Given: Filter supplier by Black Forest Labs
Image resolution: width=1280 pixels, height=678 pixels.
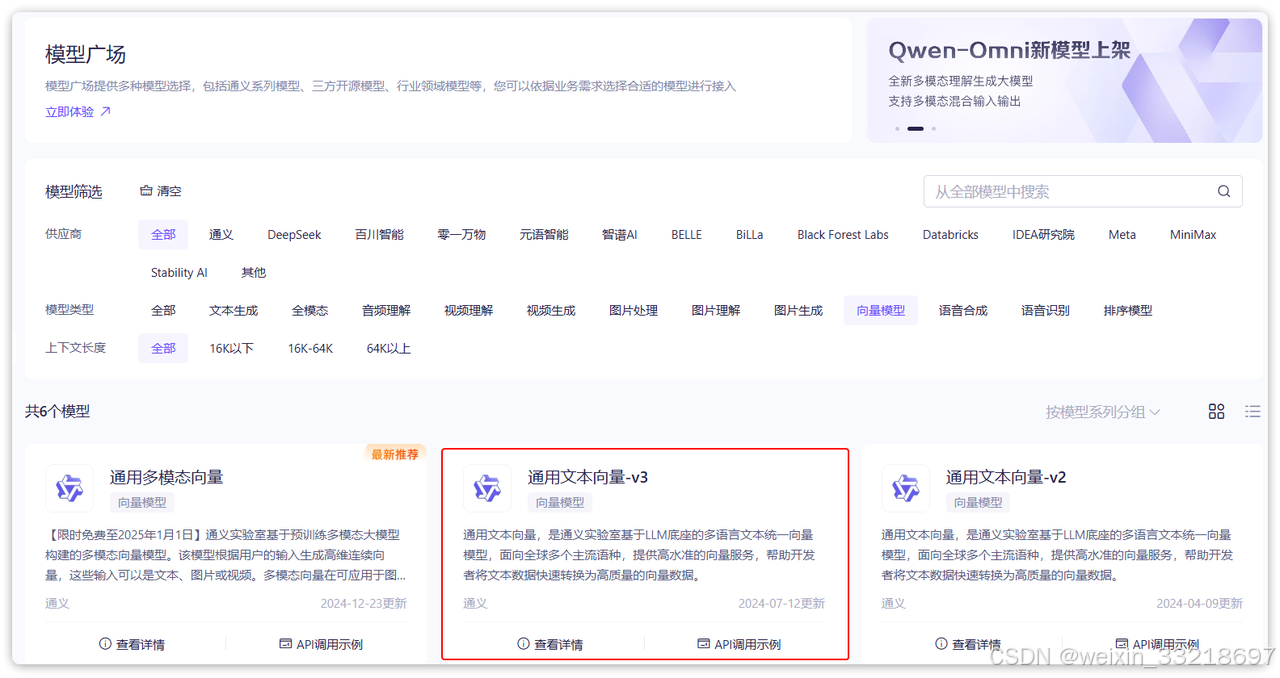Looking at the screenshot, I should (x=842, y=234).
